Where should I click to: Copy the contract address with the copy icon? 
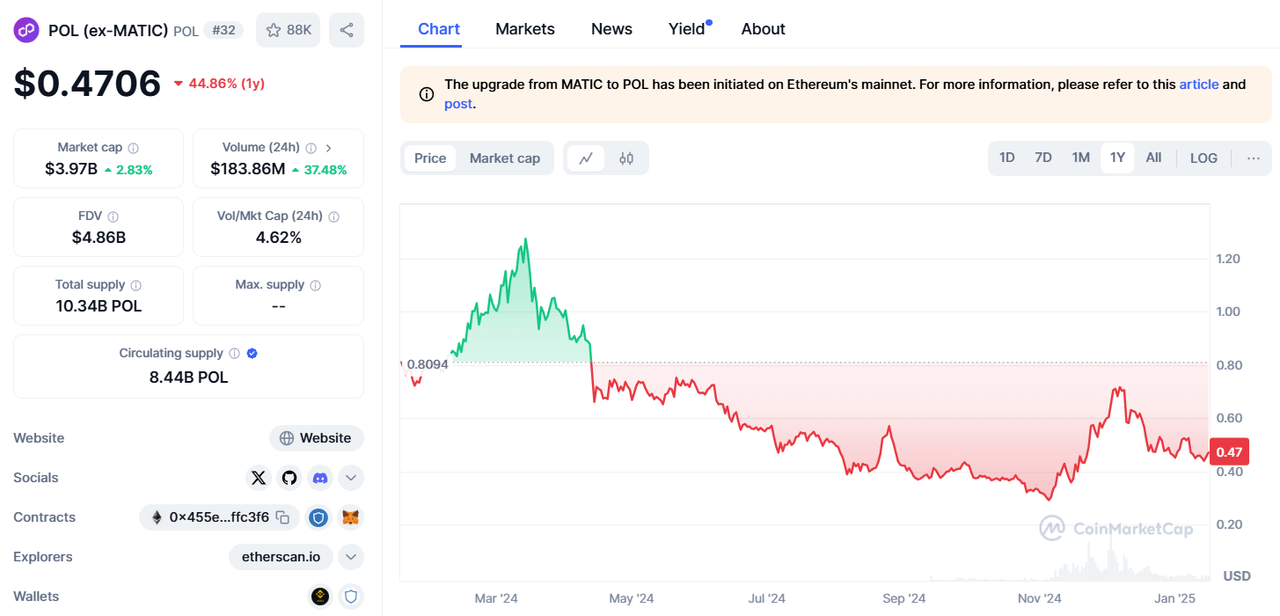(283, 517)
